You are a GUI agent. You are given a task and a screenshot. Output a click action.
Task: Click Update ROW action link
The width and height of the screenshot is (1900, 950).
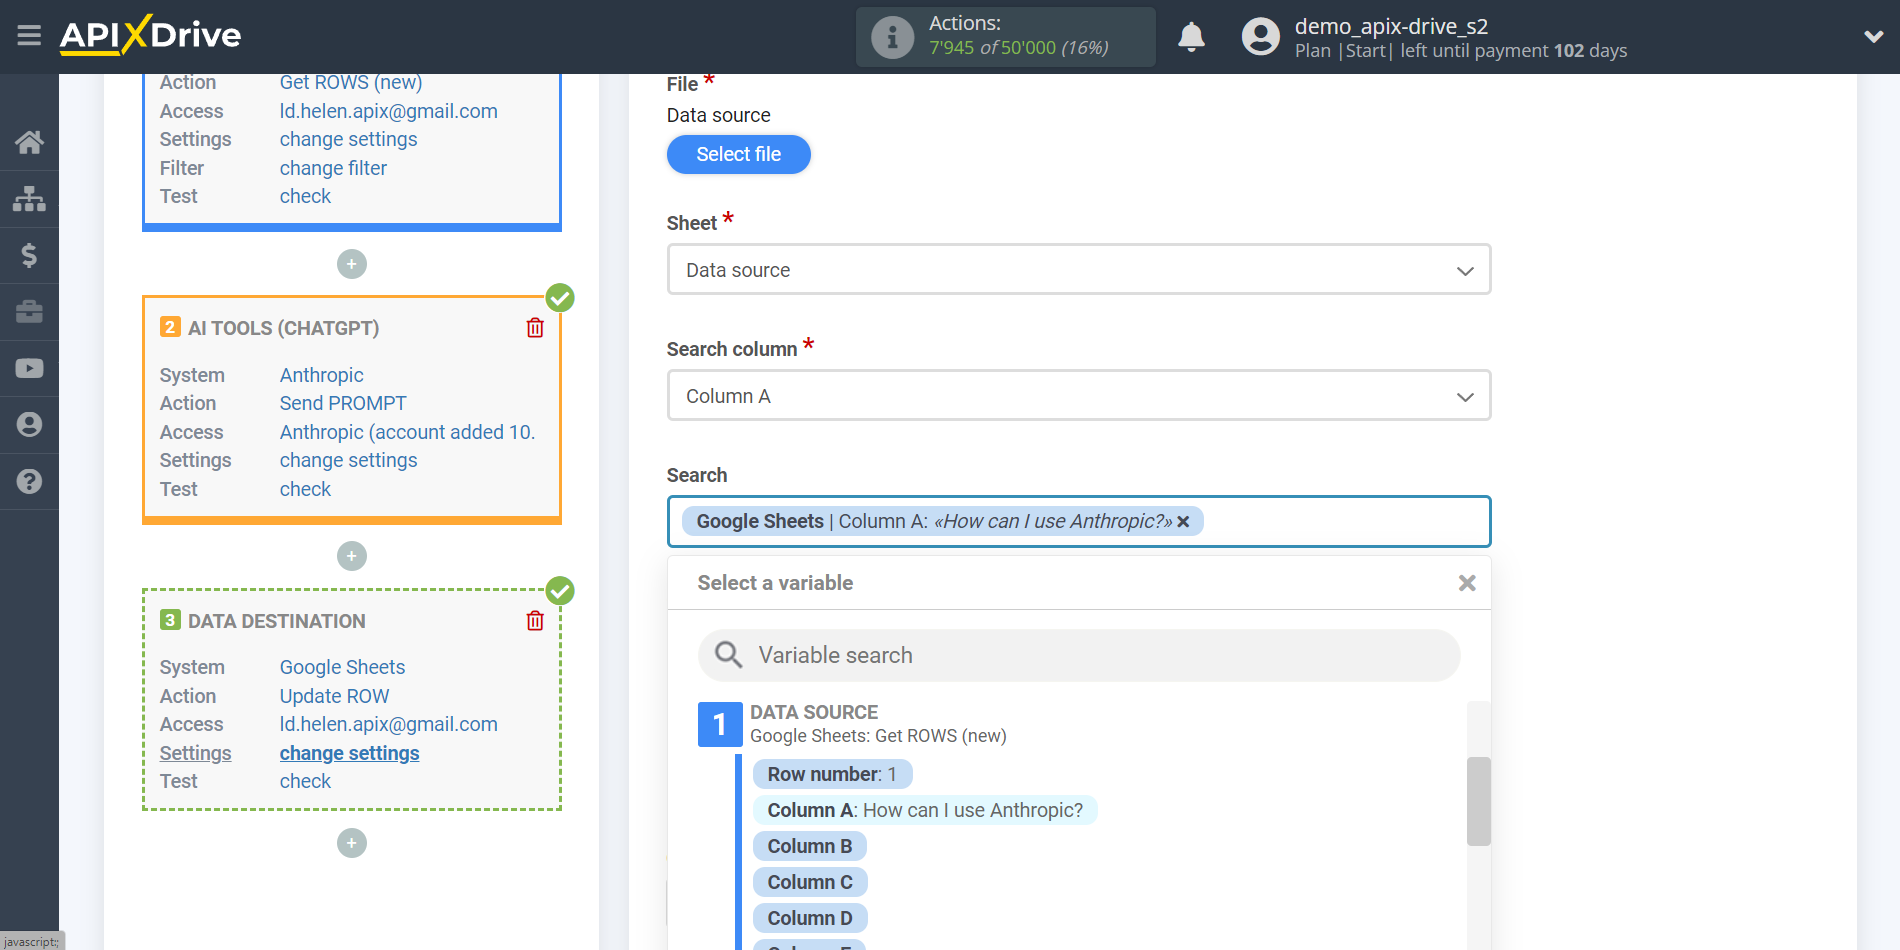(334, 696)
